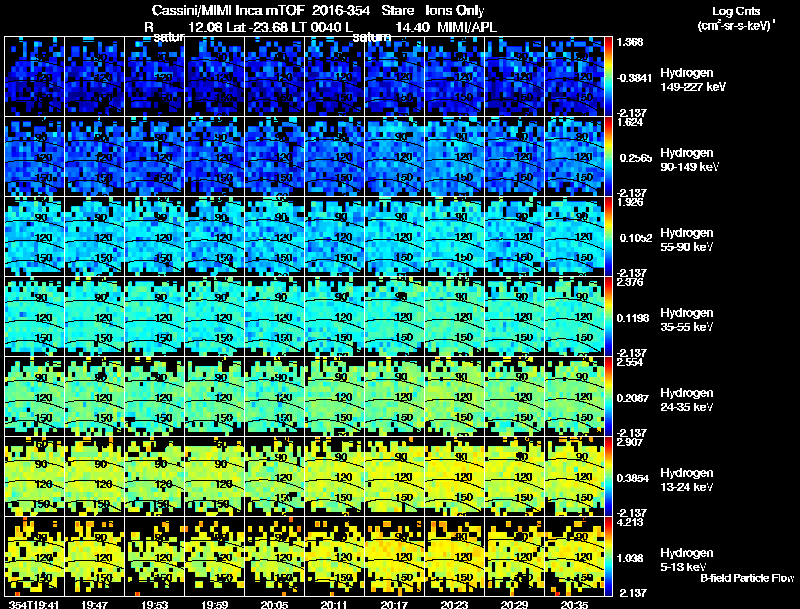Click the Hydrogen 13-24 keV row label
Viewport: 800px width, 609px height.
coord(687,480)
